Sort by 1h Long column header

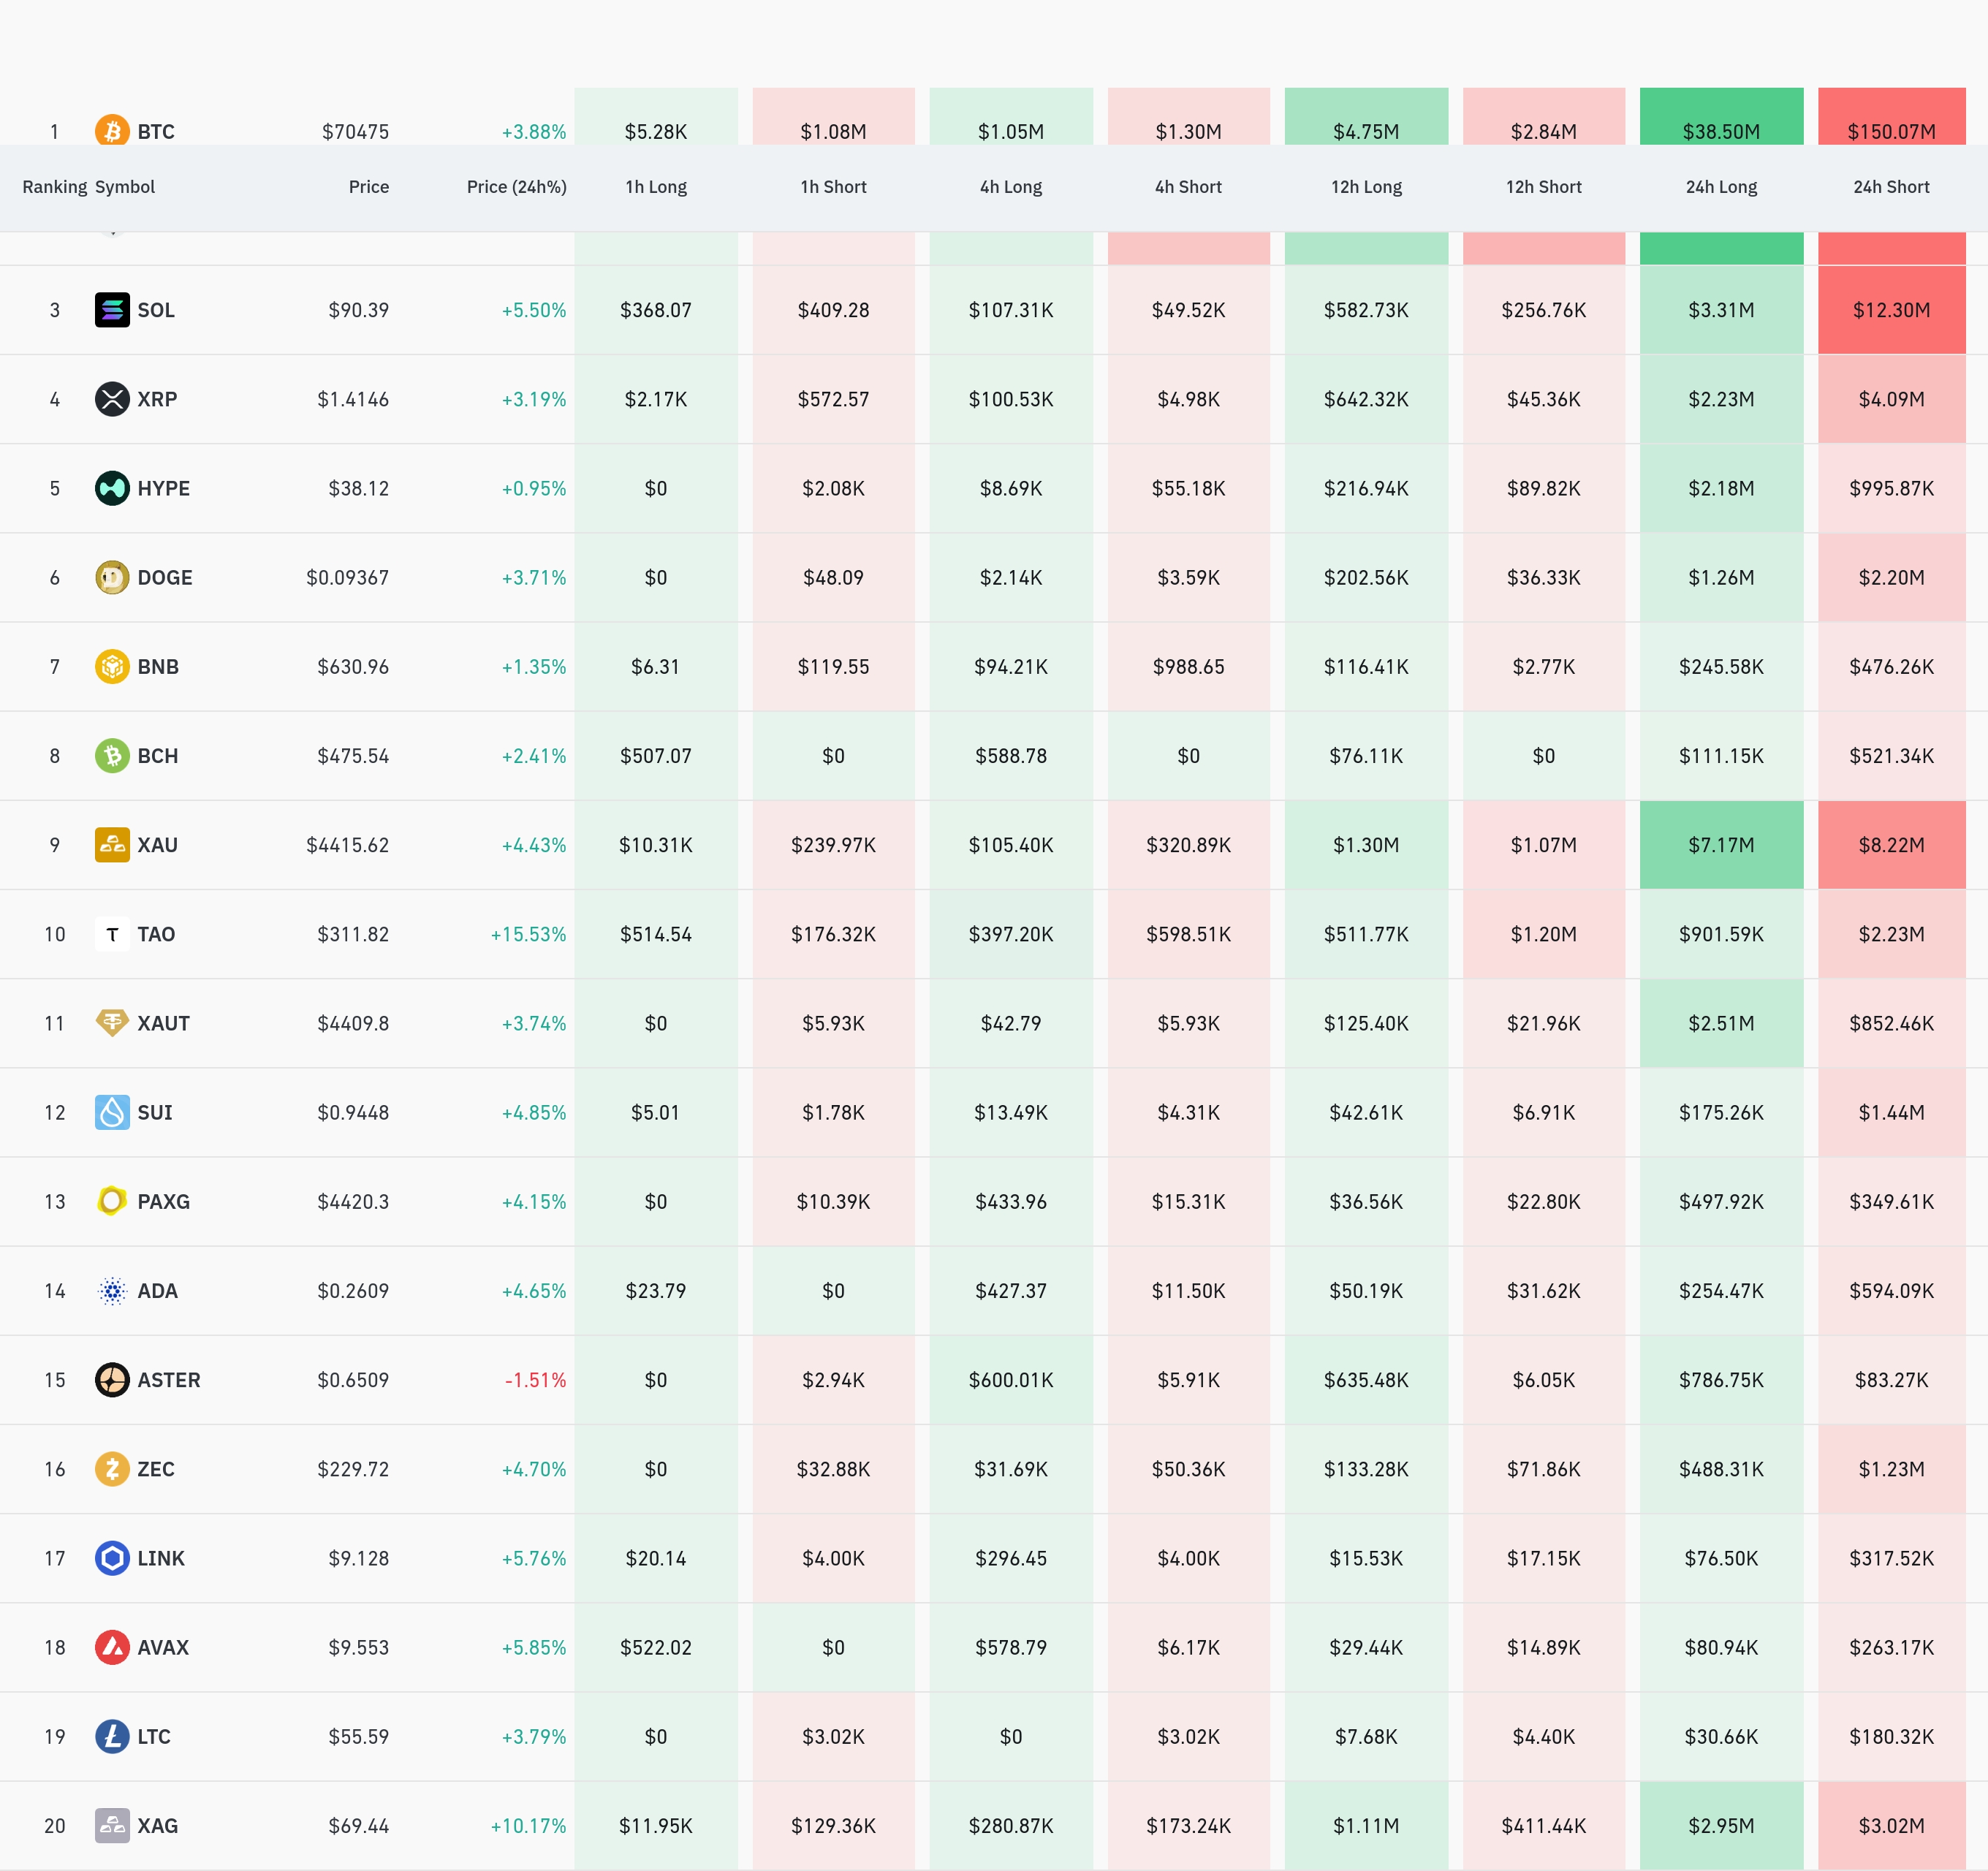pos(655,187)
